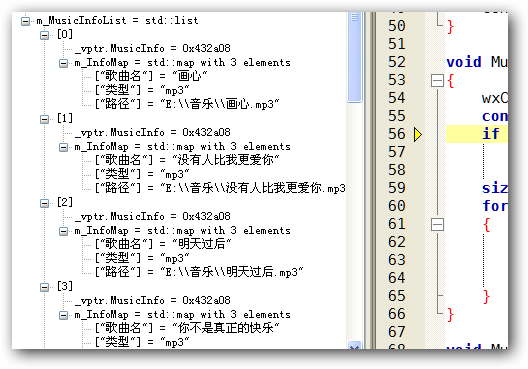Screen dimensions: 528x369
Task: Collapse m_InfoMap under element [0]
Action: click(63, 63)
